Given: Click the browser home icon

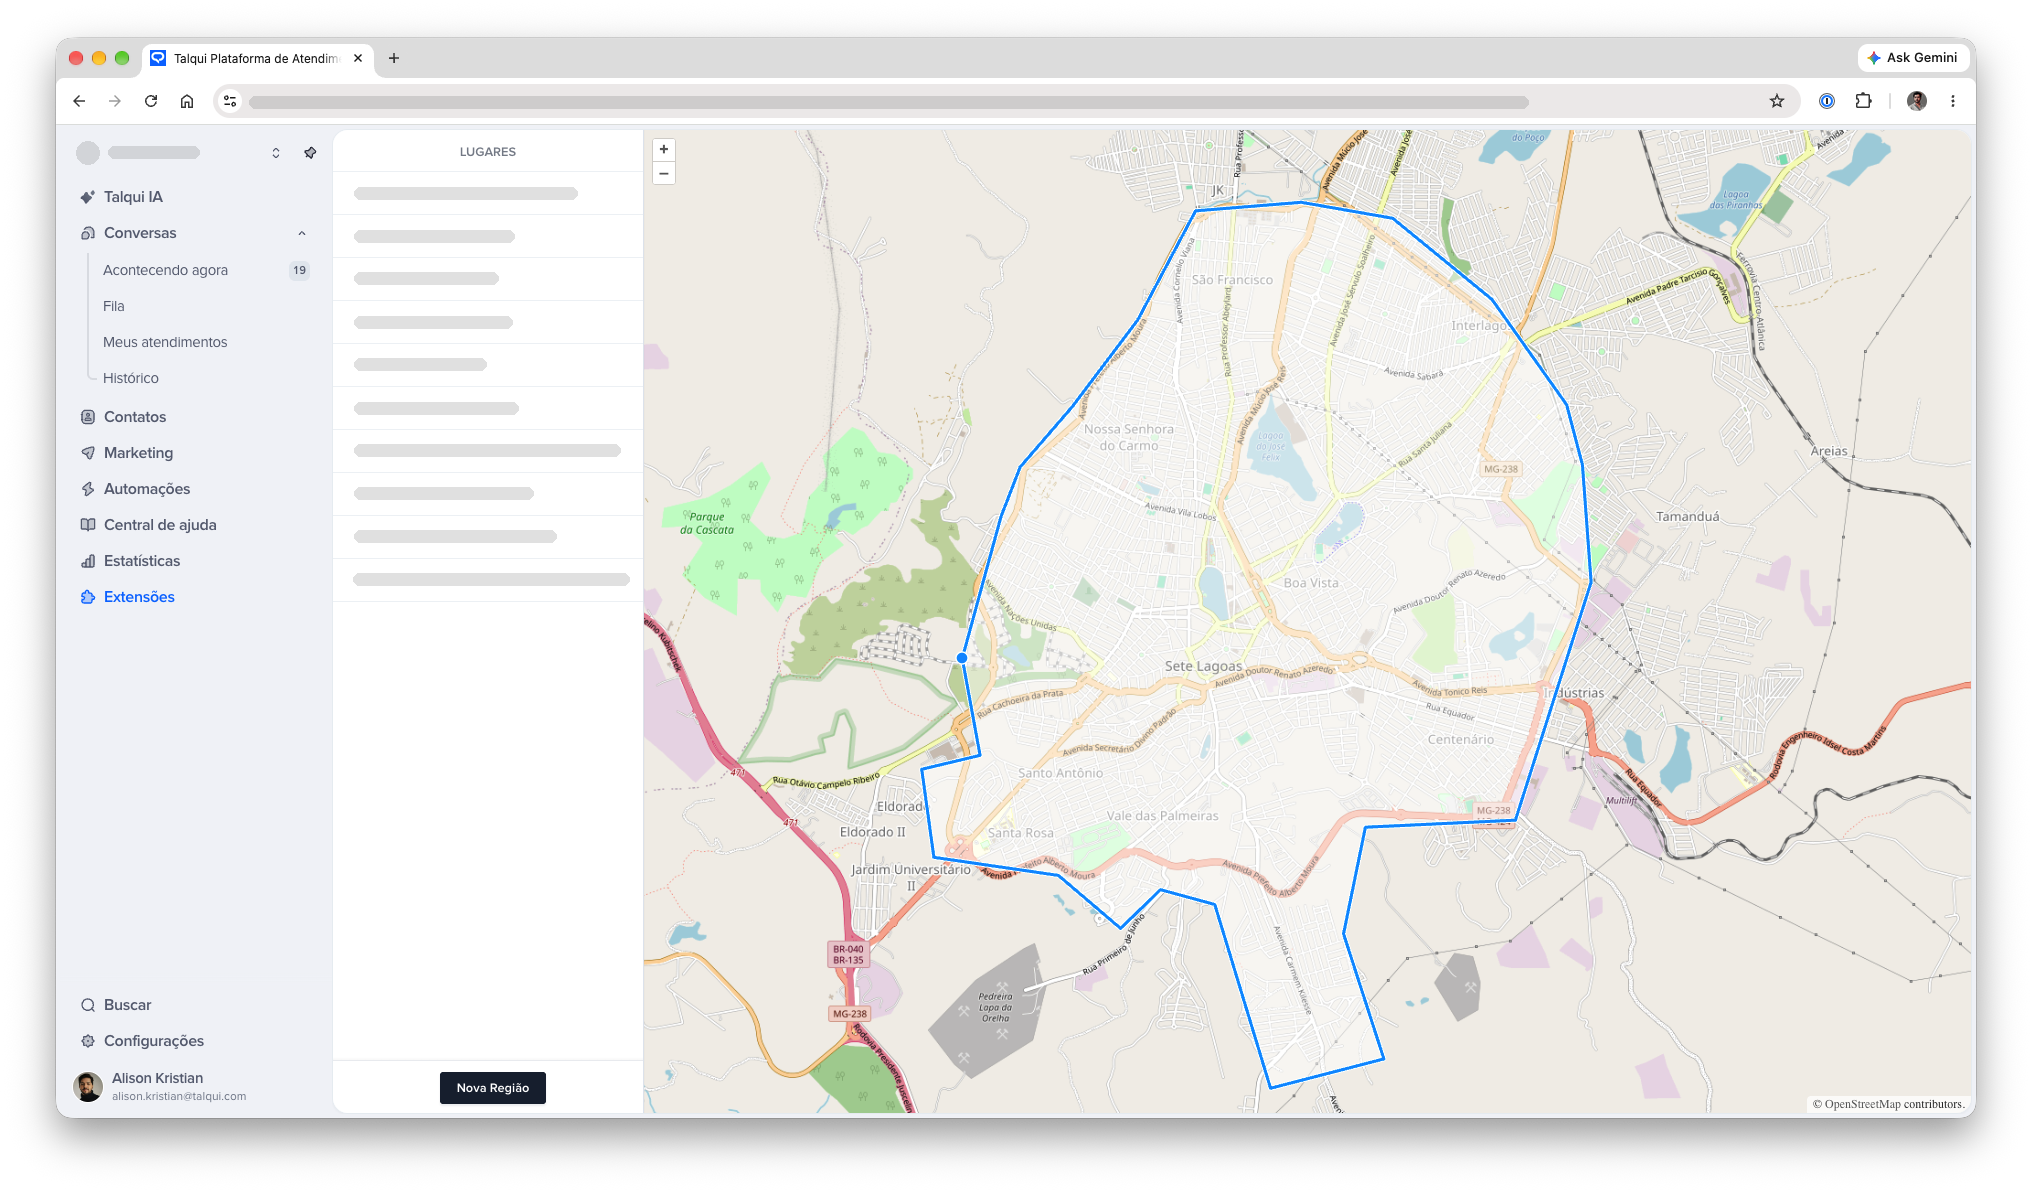Looking at the screenshot, I should (187, 101).
